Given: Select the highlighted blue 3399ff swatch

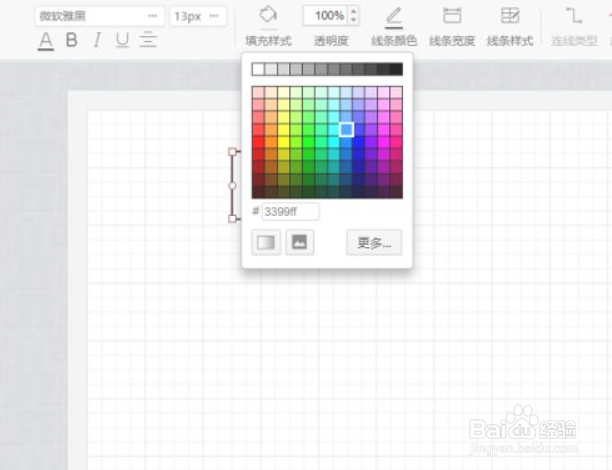Looking at the screenshot, I should (346, 130).
